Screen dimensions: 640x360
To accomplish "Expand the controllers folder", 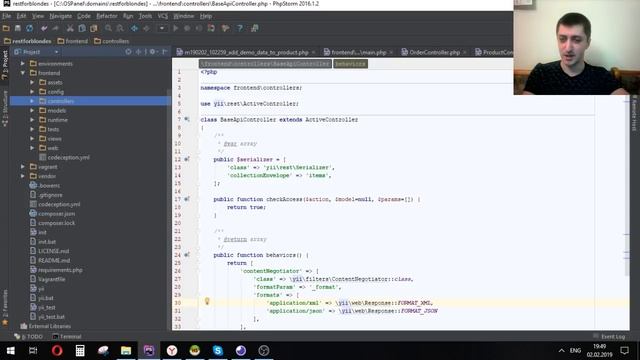I will [32, 101].
